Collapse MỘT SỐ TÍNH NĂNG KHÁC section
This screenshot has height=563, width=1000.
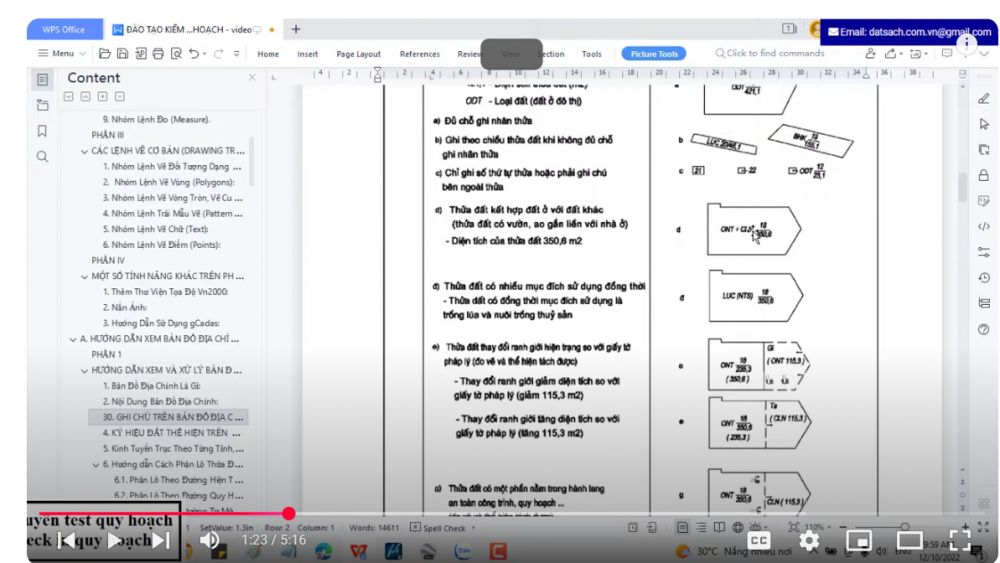click(x=84, y=277)
